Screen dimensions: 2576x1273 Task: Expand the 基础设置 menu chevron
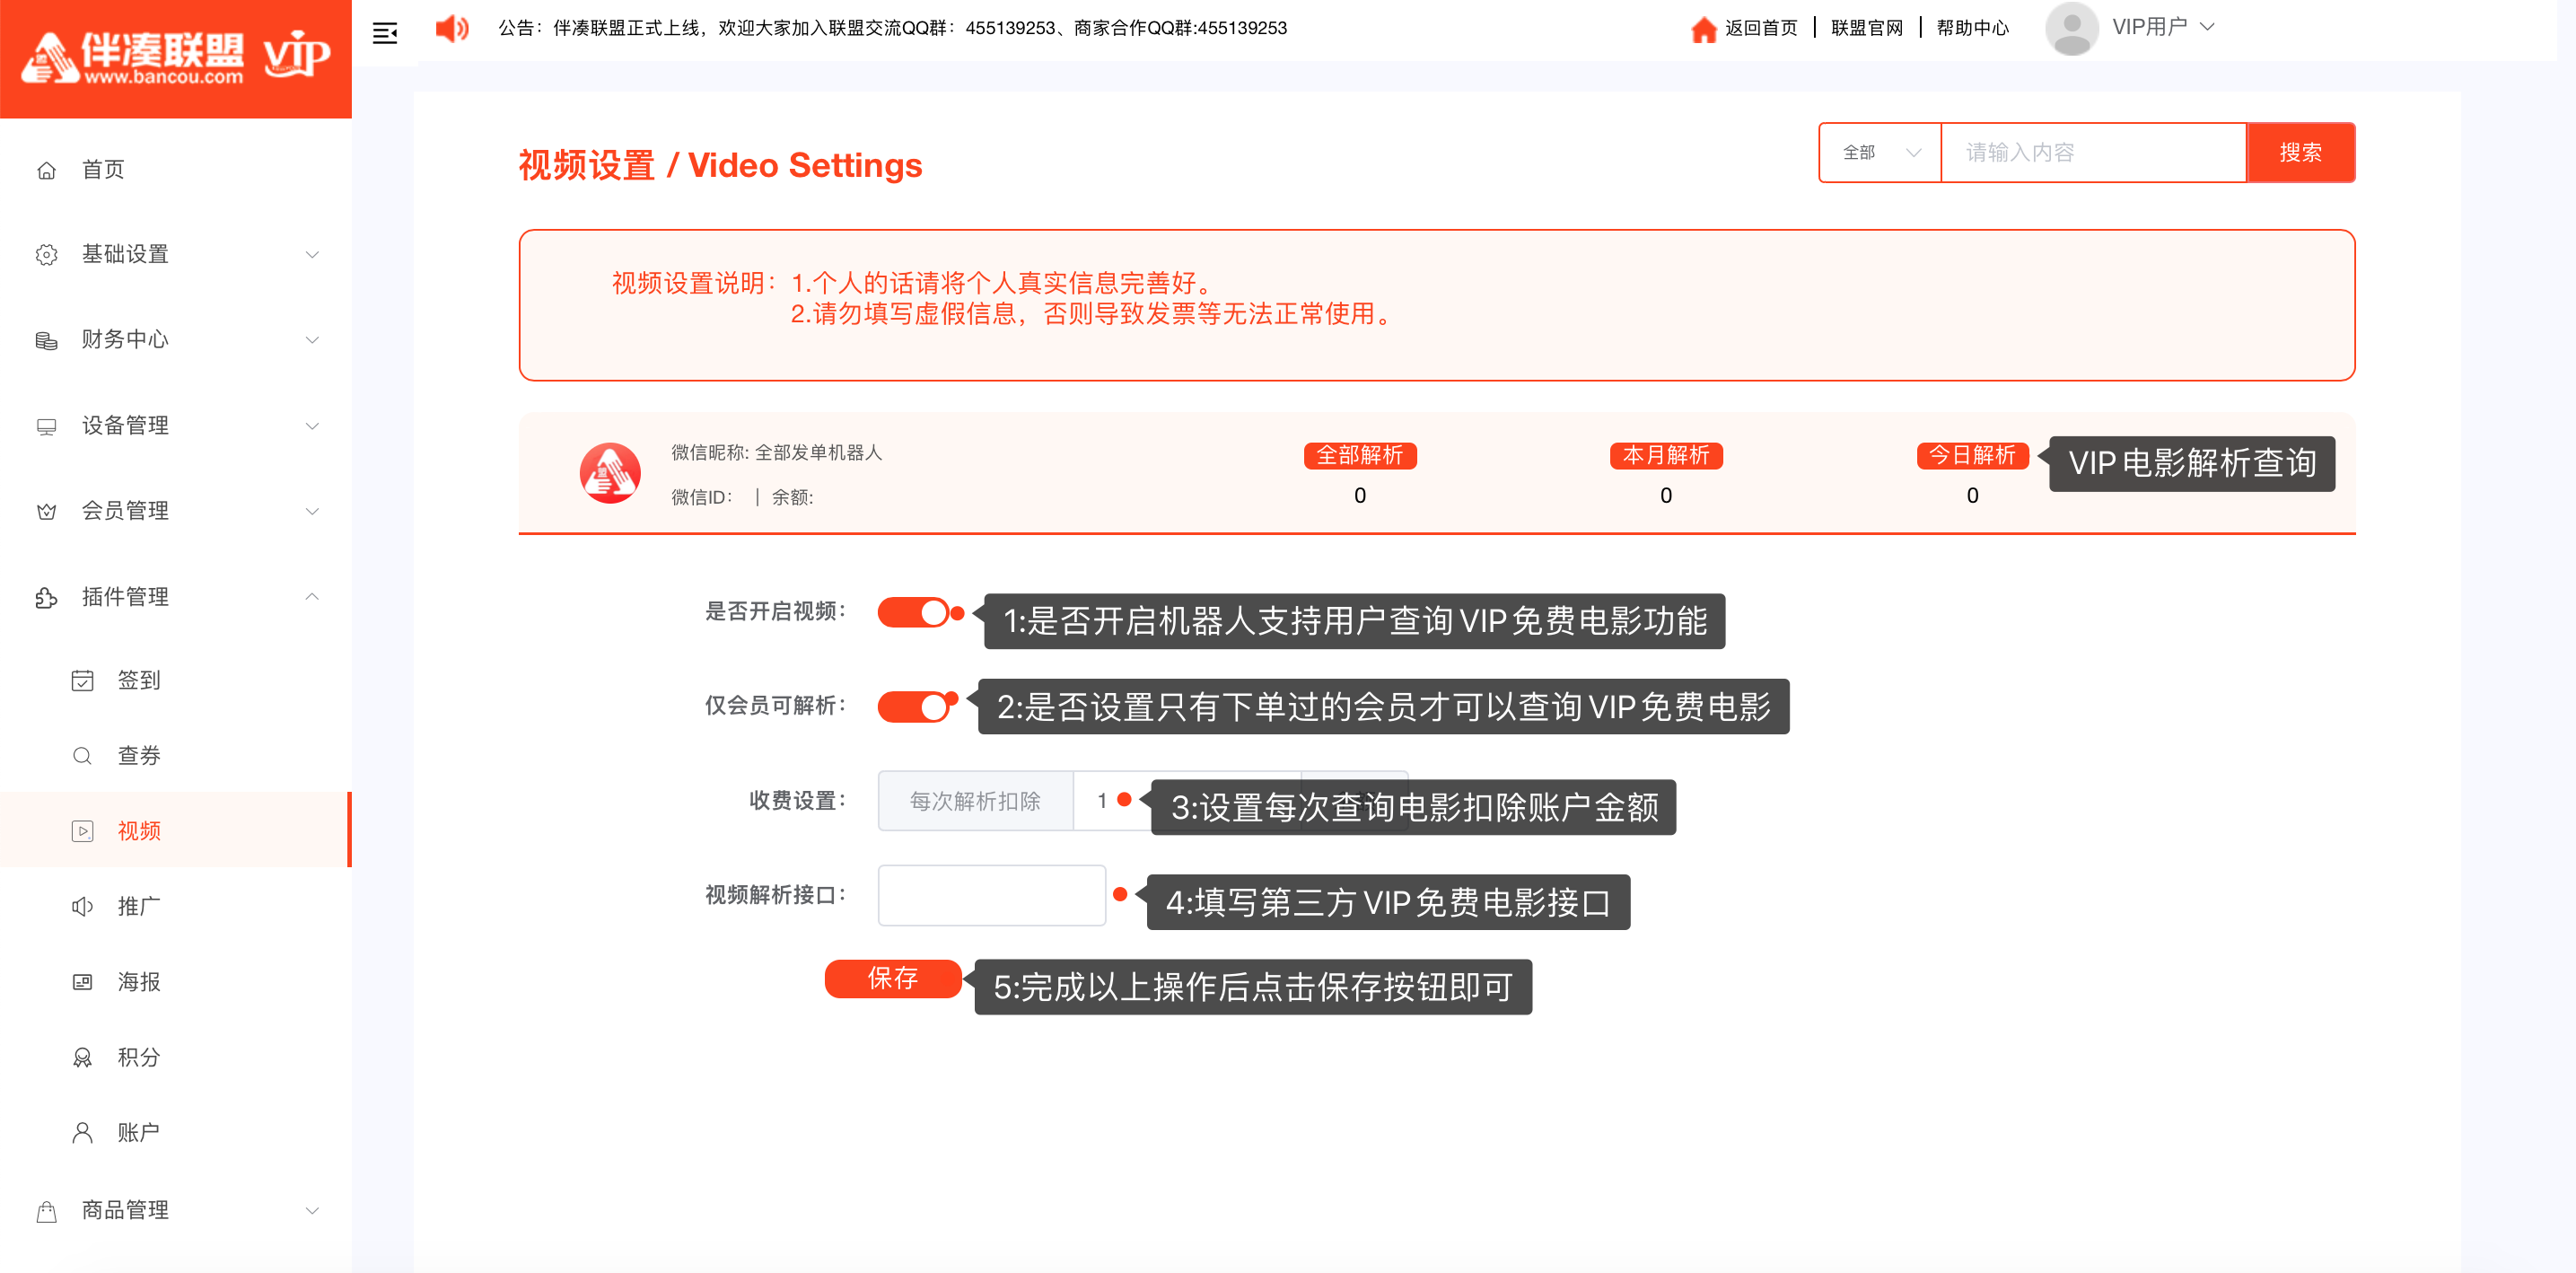click(312, 255)
